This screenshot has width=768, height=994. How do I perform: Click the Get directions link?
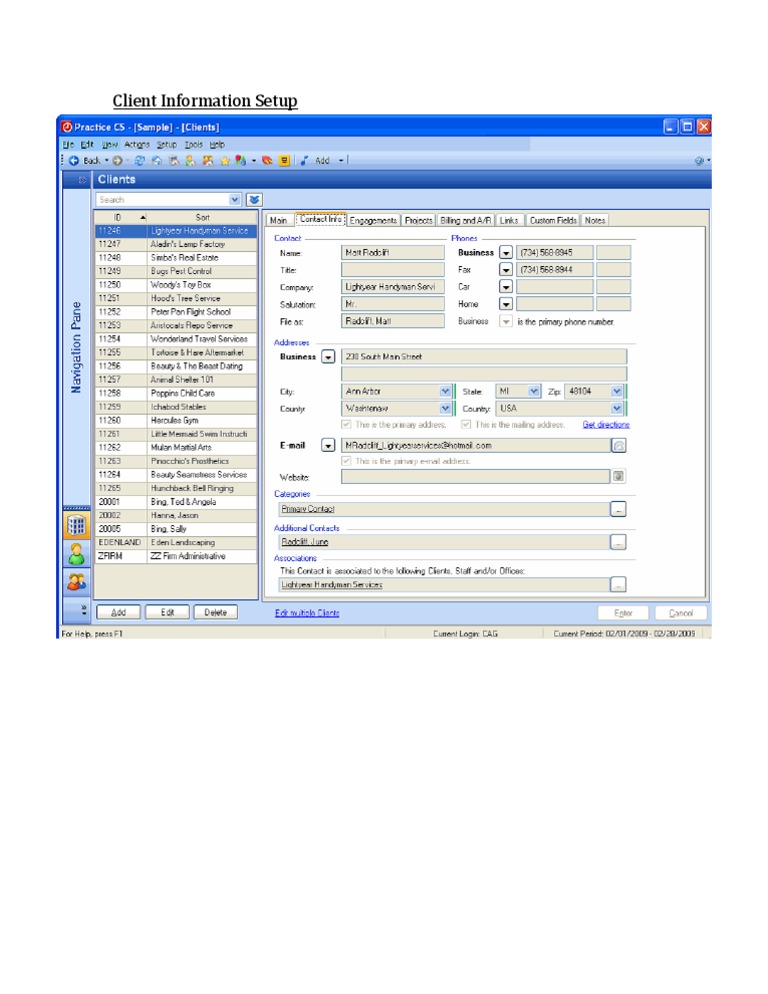606,425
